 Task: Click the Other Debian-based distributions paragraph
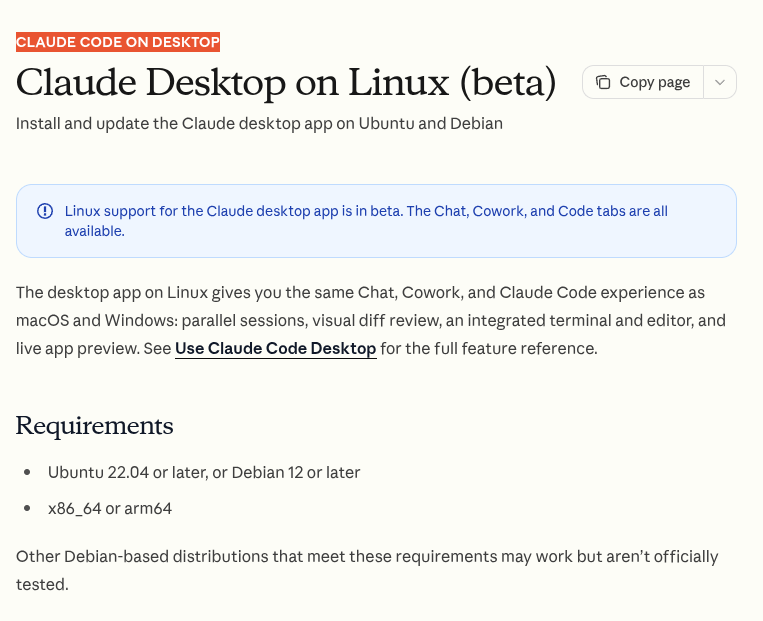click(367, 570)
